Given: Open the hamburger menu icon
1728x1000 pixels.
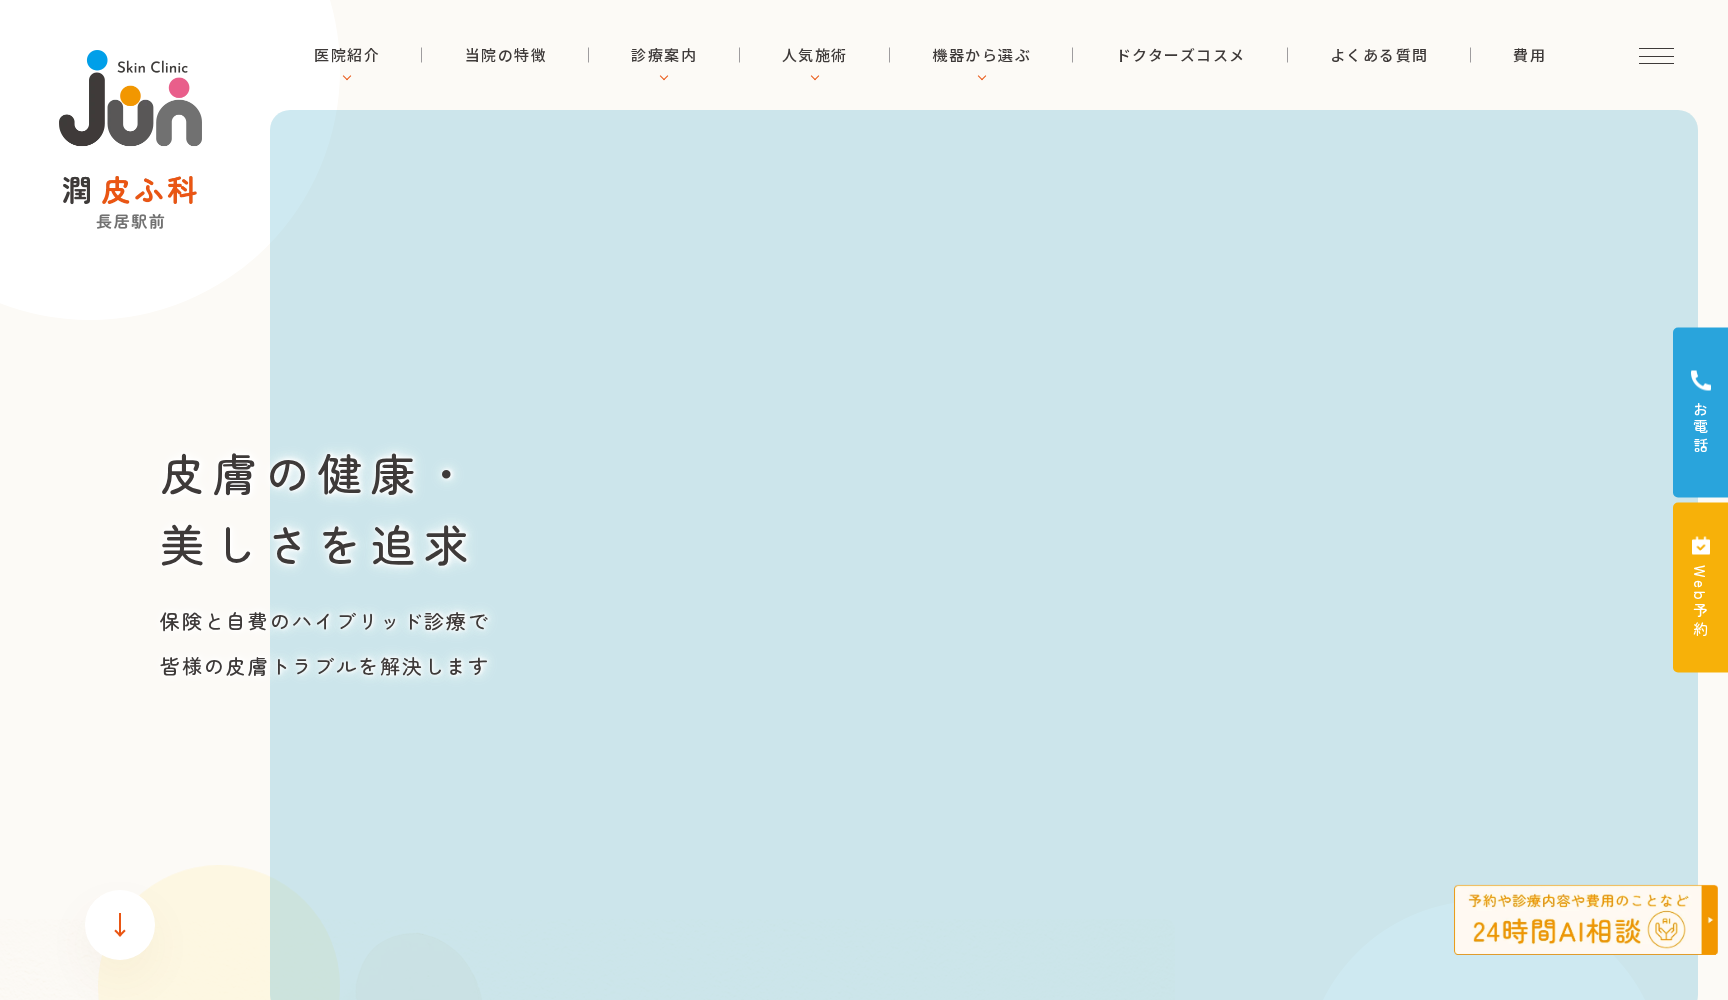Looking at the screenshot, I should pos(1656,56).
